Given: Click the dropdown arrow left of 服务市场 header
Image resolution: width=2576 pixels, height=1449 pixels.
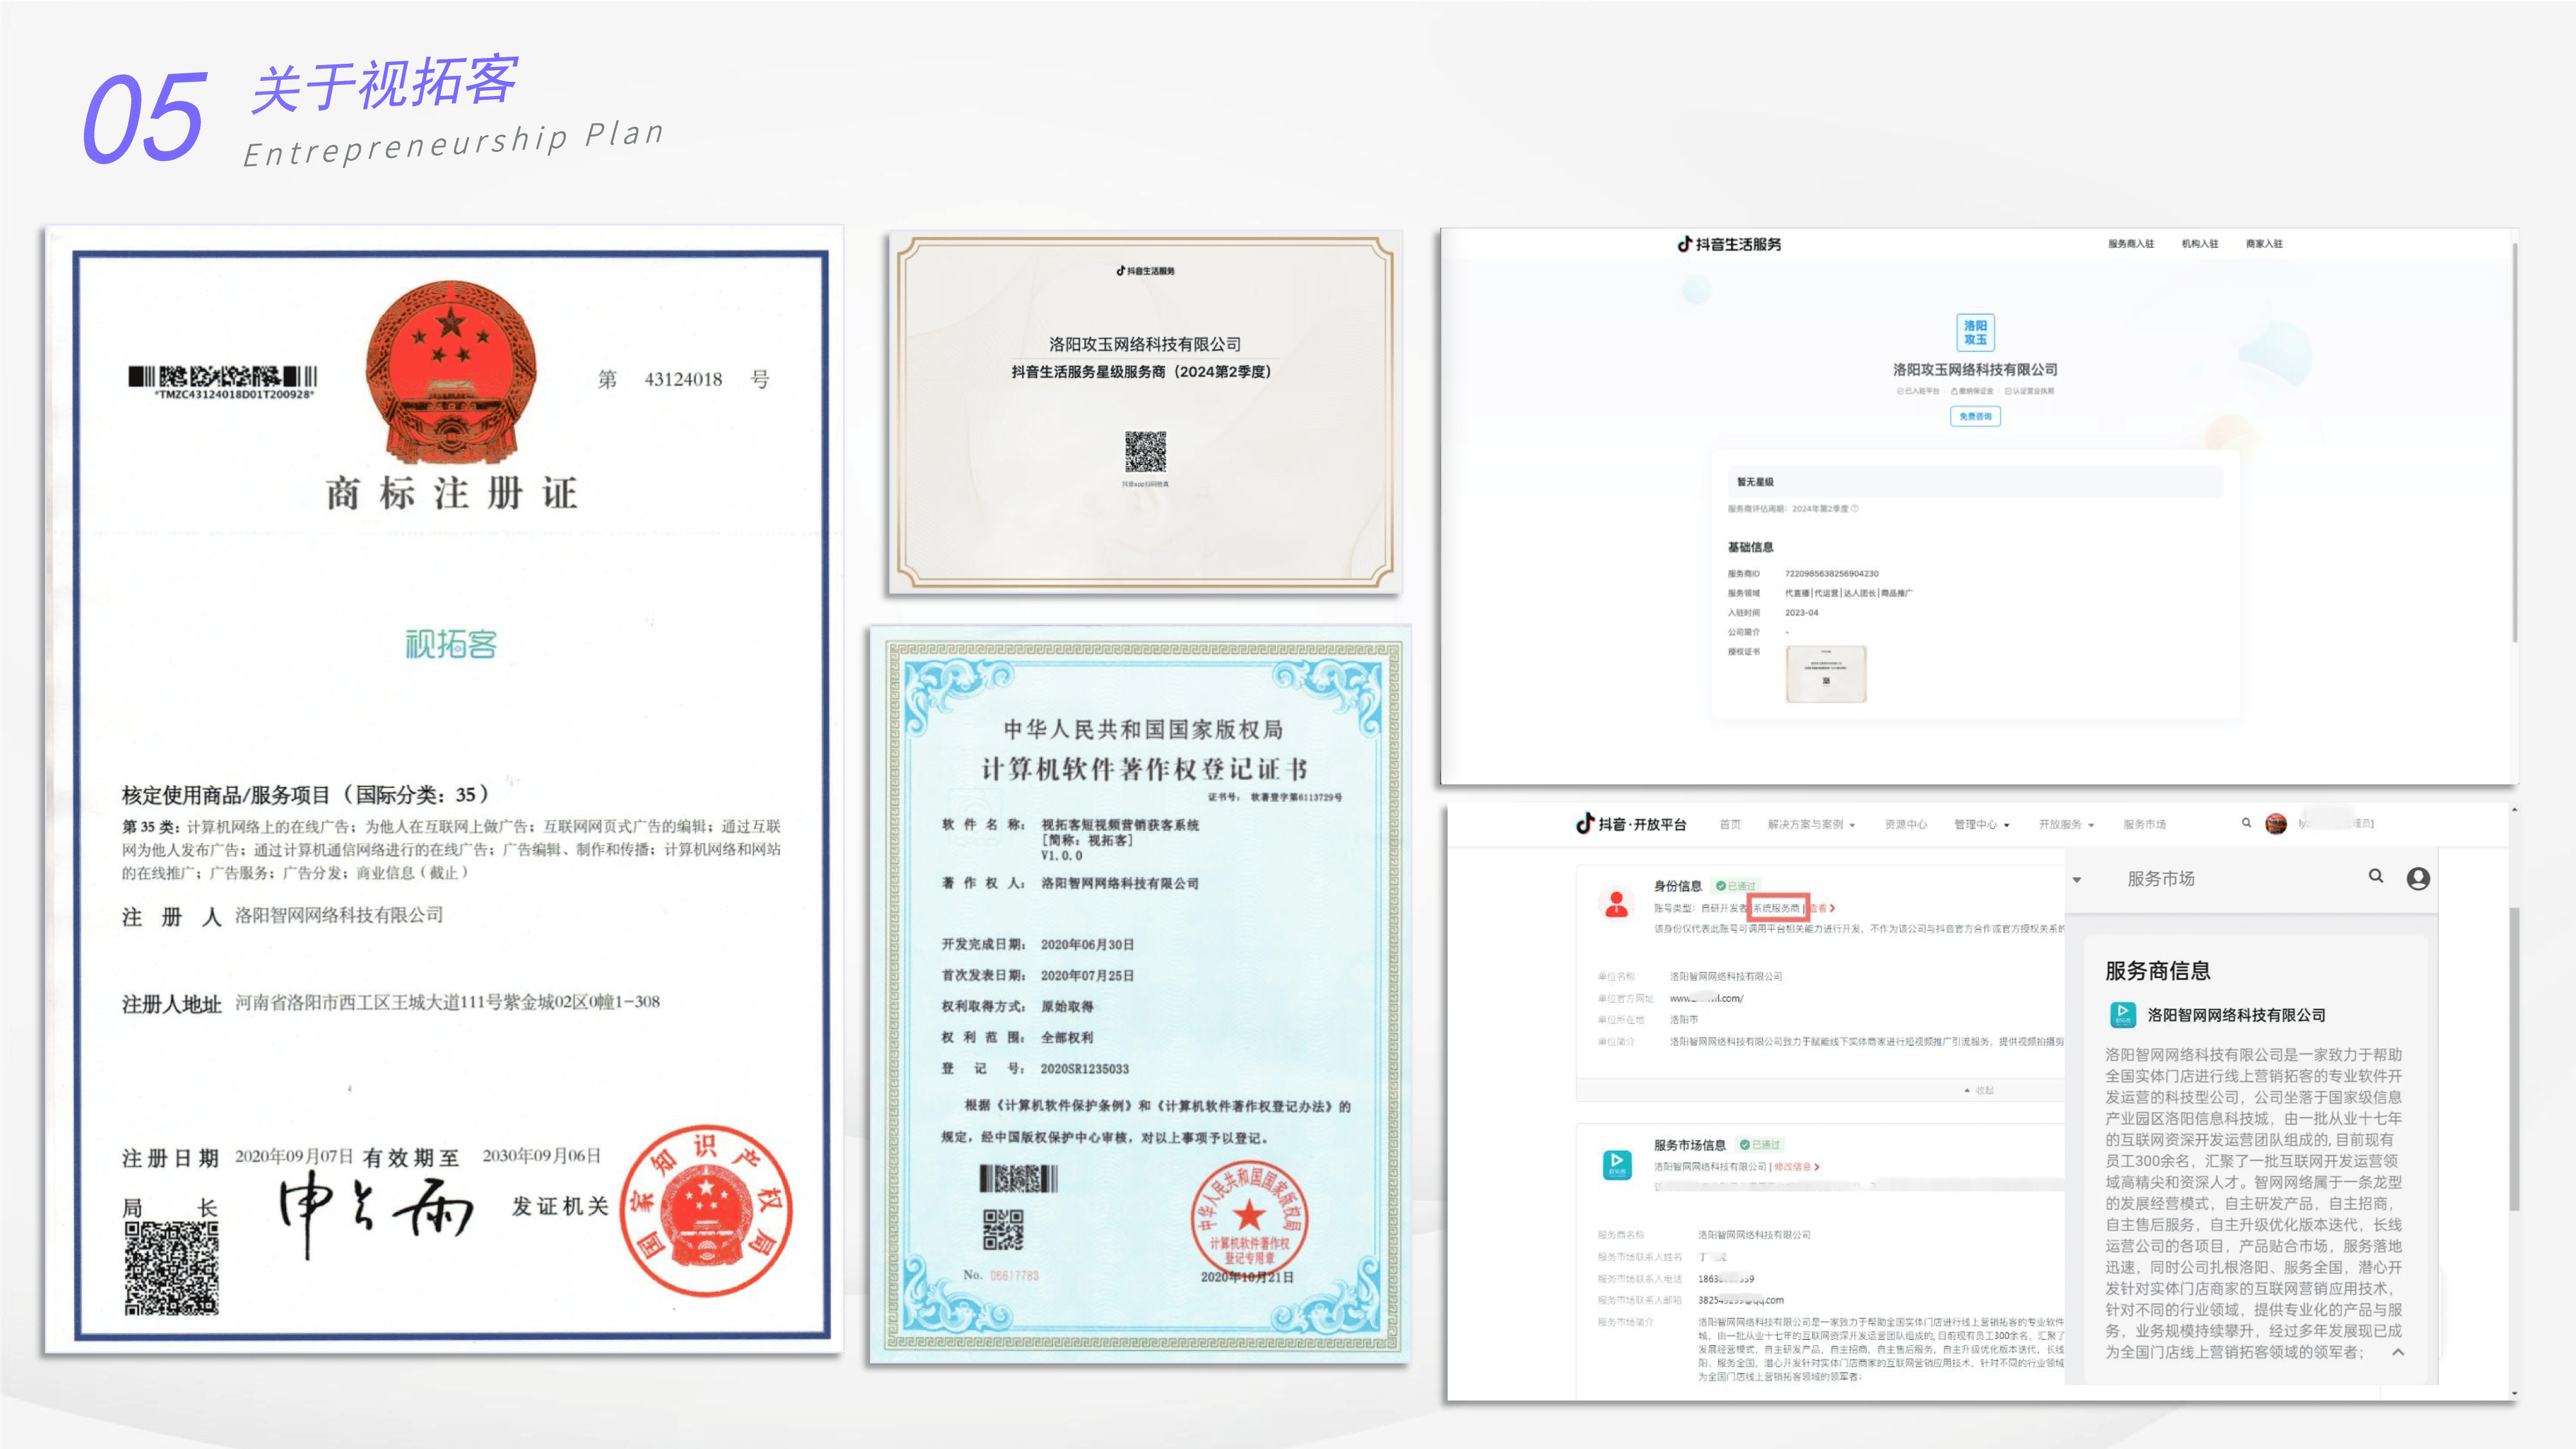Looking at the screenshot, I should pos(2077,880).
